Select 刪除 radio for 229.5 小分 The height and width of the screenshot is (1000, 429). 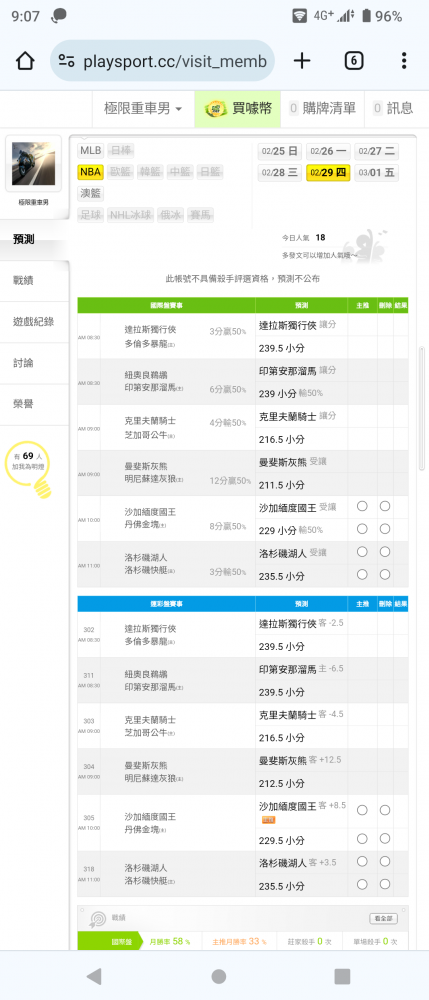point(385,839)
